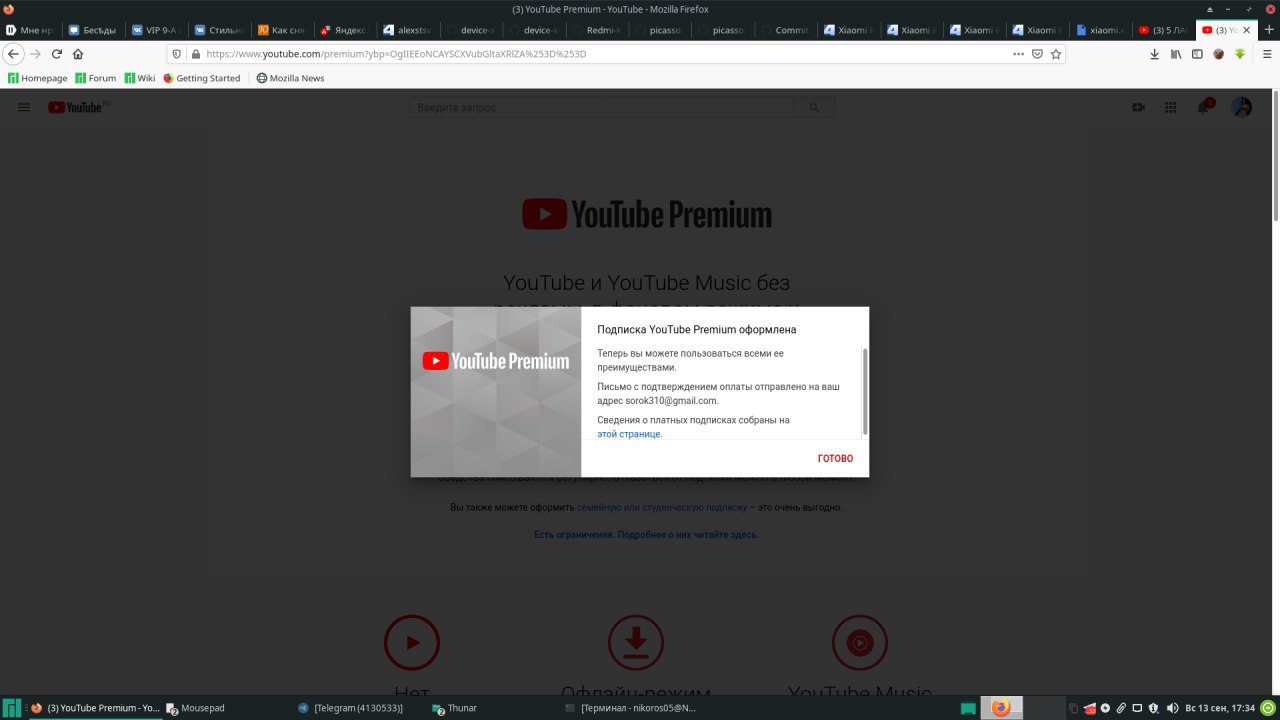Go back with Firefox back arrow

(x=14, y=54)
